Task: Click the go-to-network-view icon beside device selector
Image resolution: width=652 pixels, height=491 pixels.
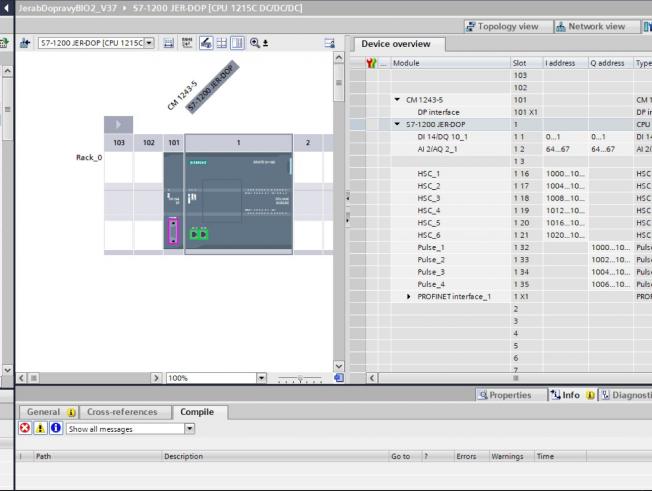Action: pyautogui.click(x=25, y=43)
